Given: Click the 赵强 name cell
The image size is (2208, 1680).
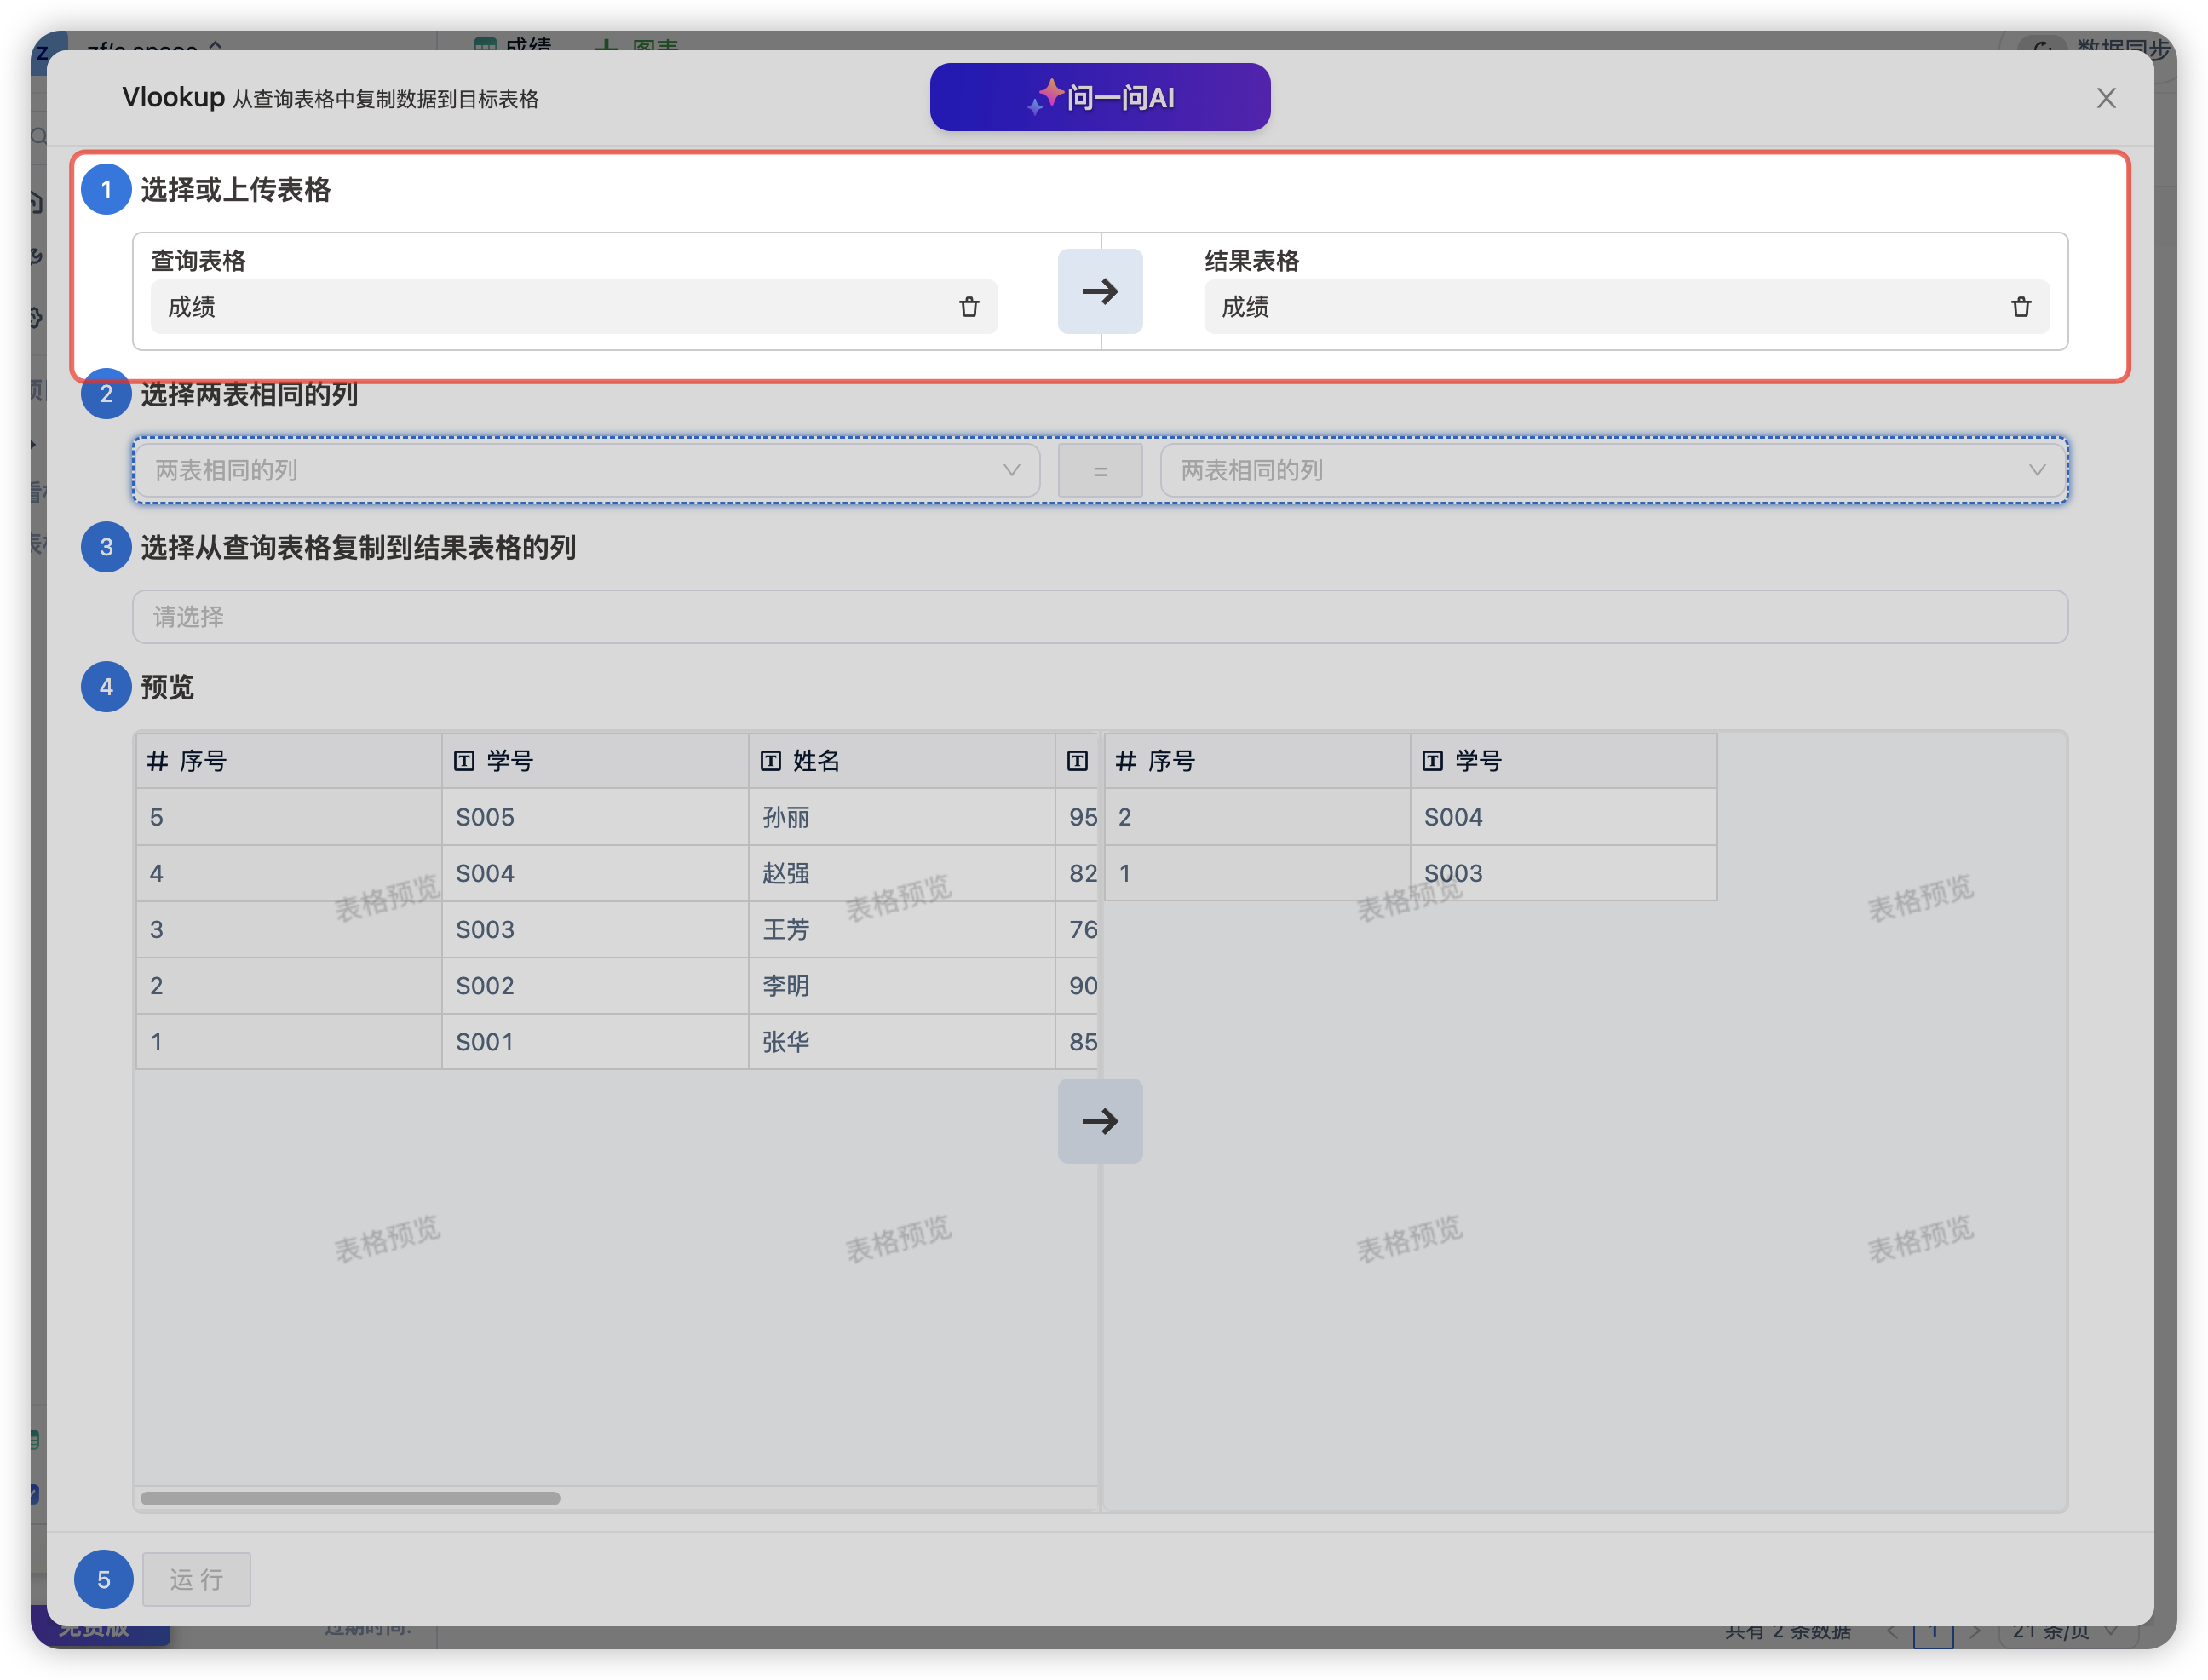Looking at the screenshot, I should (901, 873).
